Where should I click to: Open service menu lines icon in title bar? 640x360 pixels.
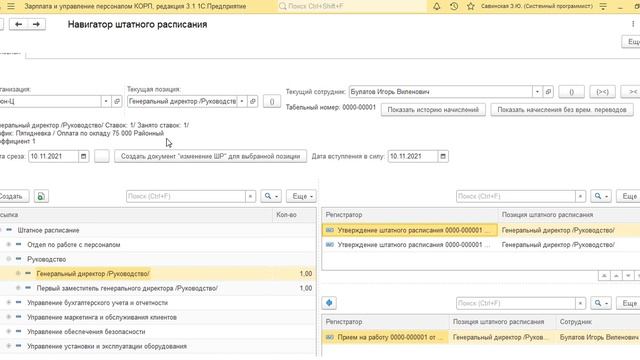[603, 7]
